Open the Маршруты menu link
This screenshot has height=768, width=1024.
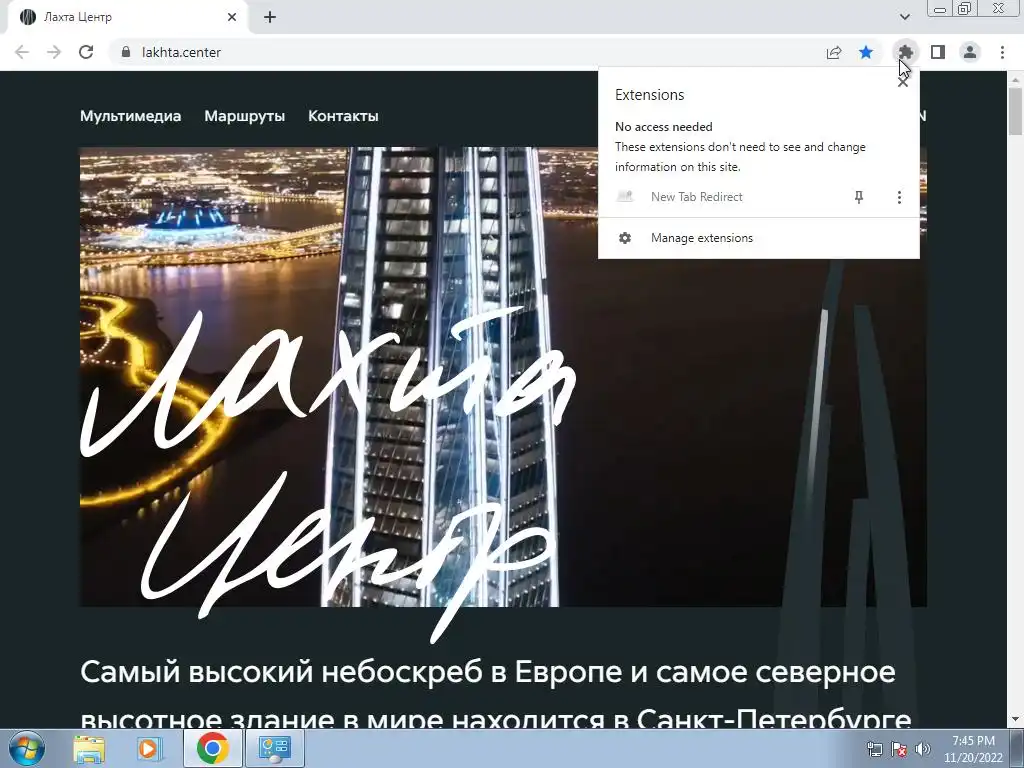tap(245, 116)
